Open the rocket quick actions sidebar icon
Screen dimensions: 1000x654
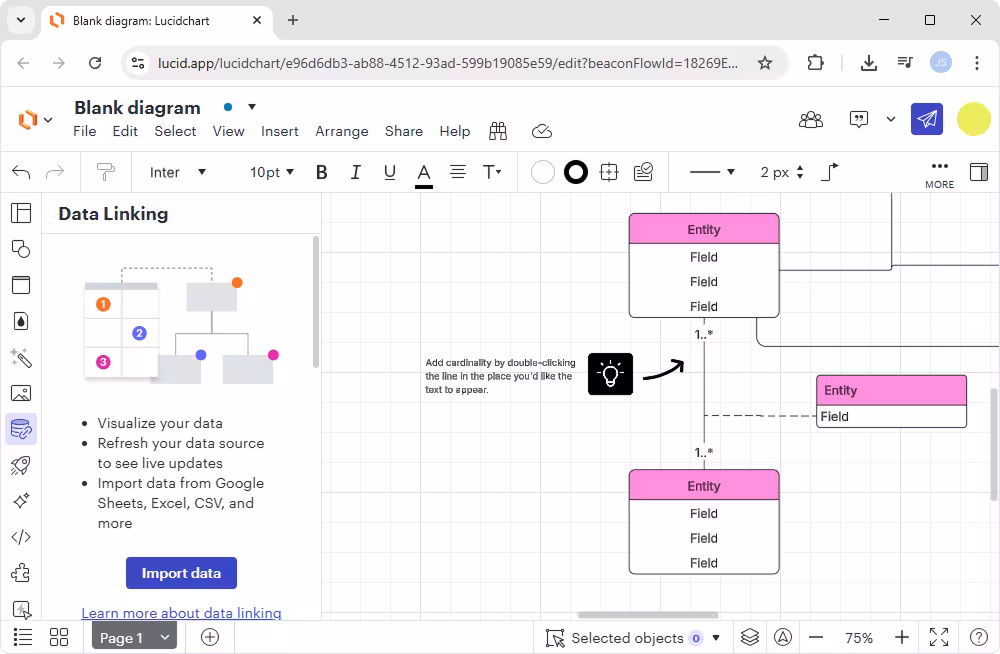[21, 465]
